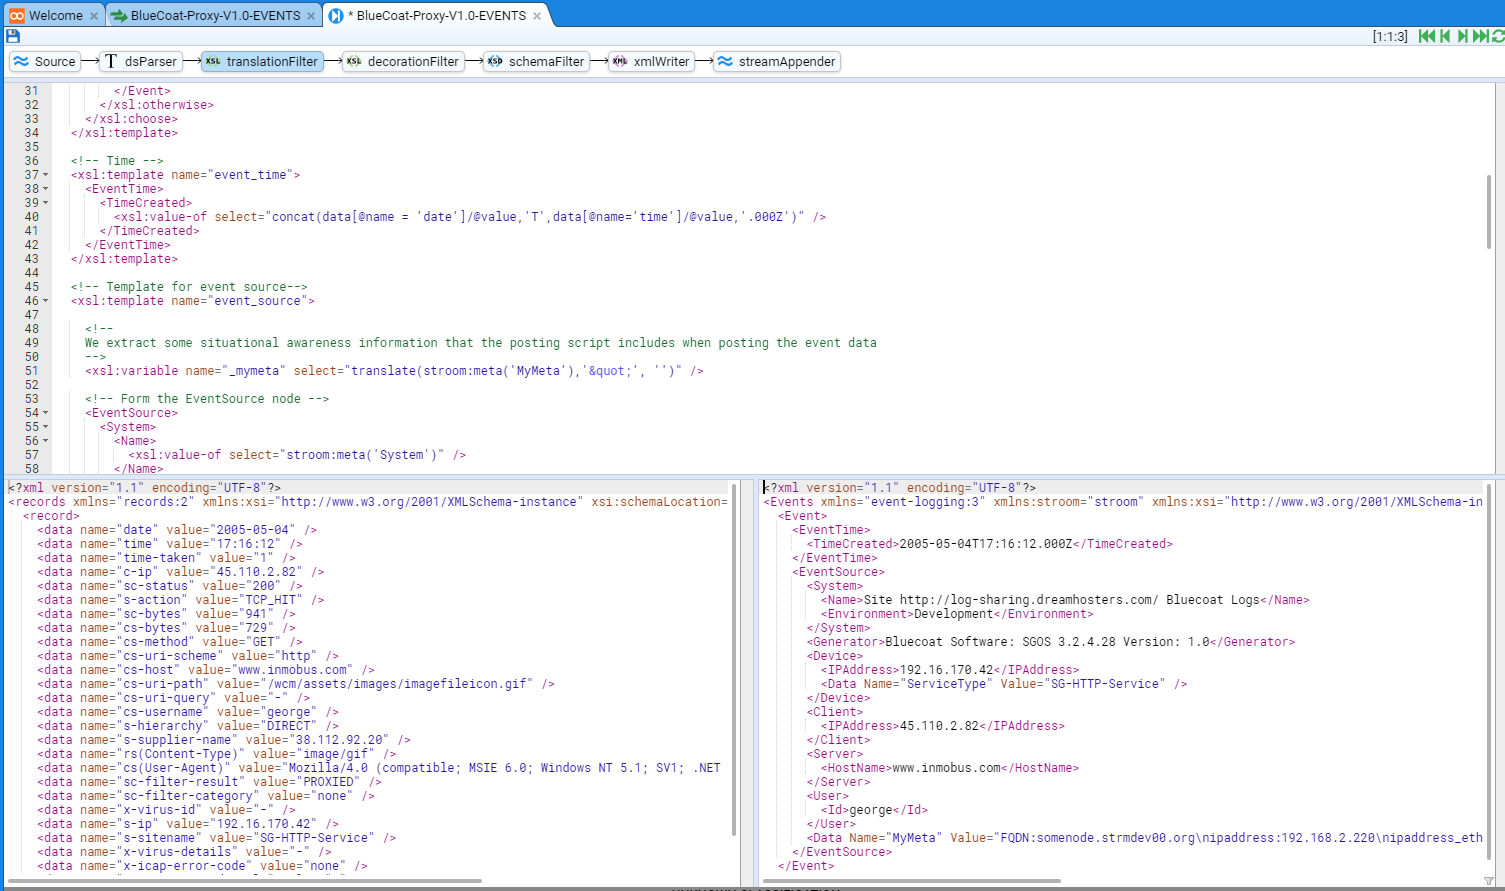Step forward to next record
Image resolution: width=1505 pixels, height=891 pixels.
[1462, 36]
